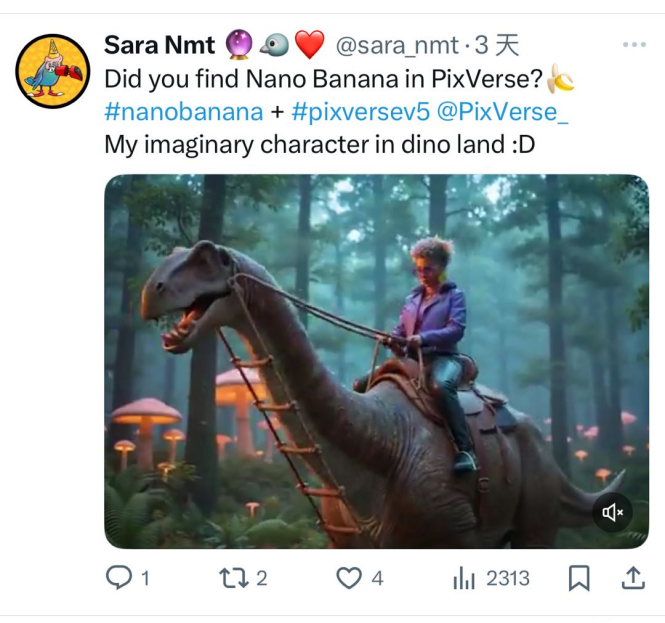
Task: Open the three-dot more options menu
Action: pyautogui.click(x=634, y=45)
